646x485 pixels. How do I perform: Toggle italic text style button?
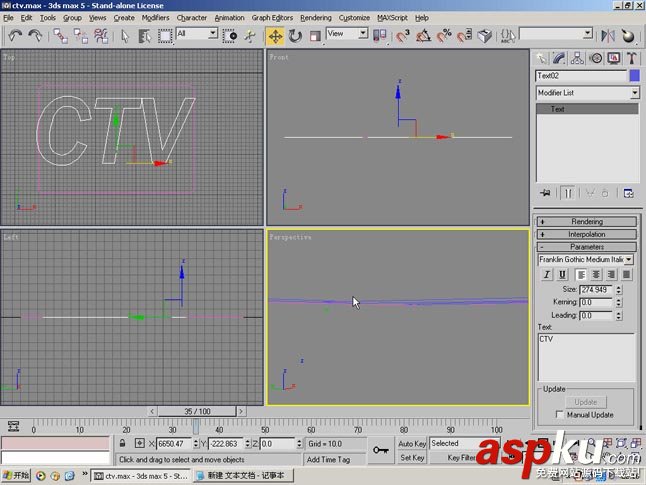(547, 274)
